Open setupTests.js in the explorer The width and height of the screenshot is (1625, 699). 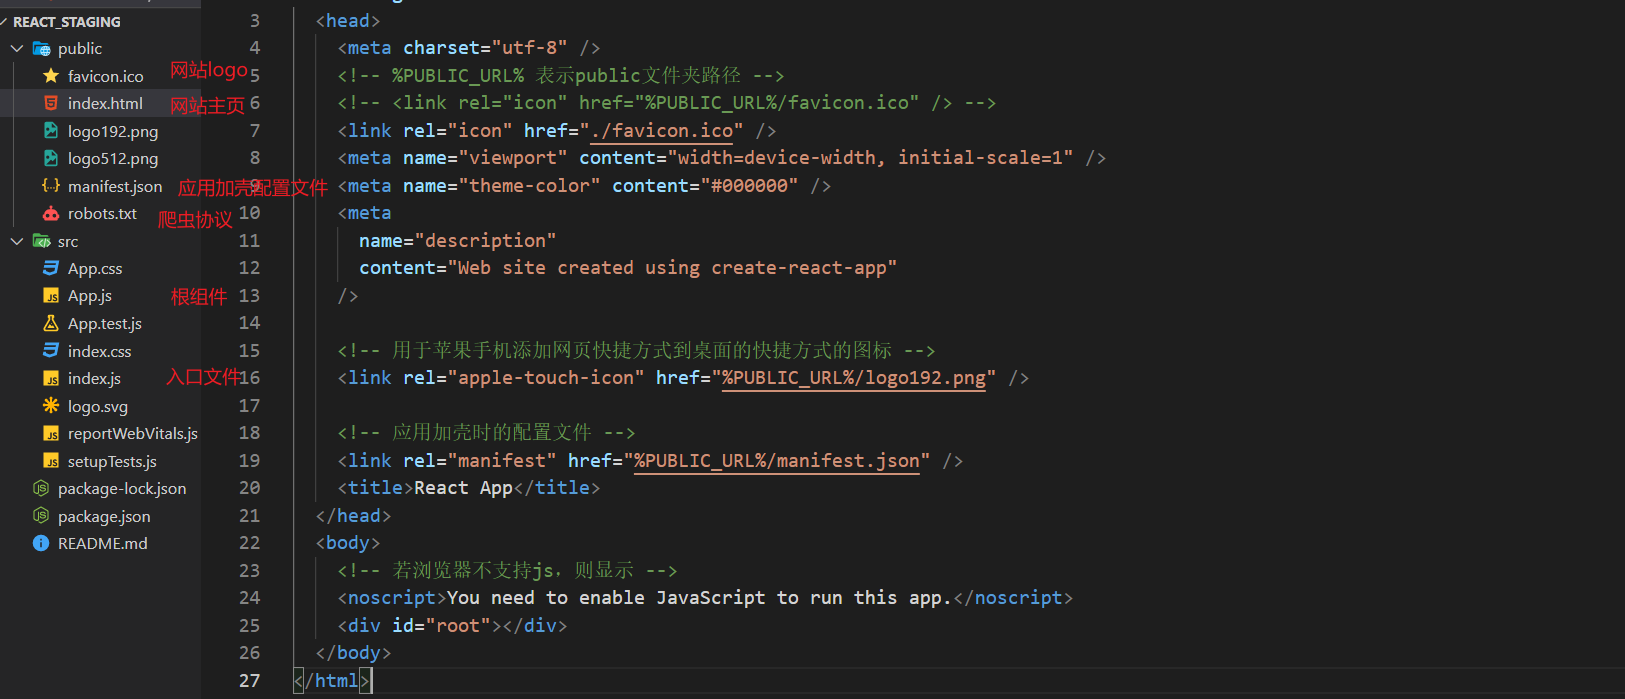point(112,461)
